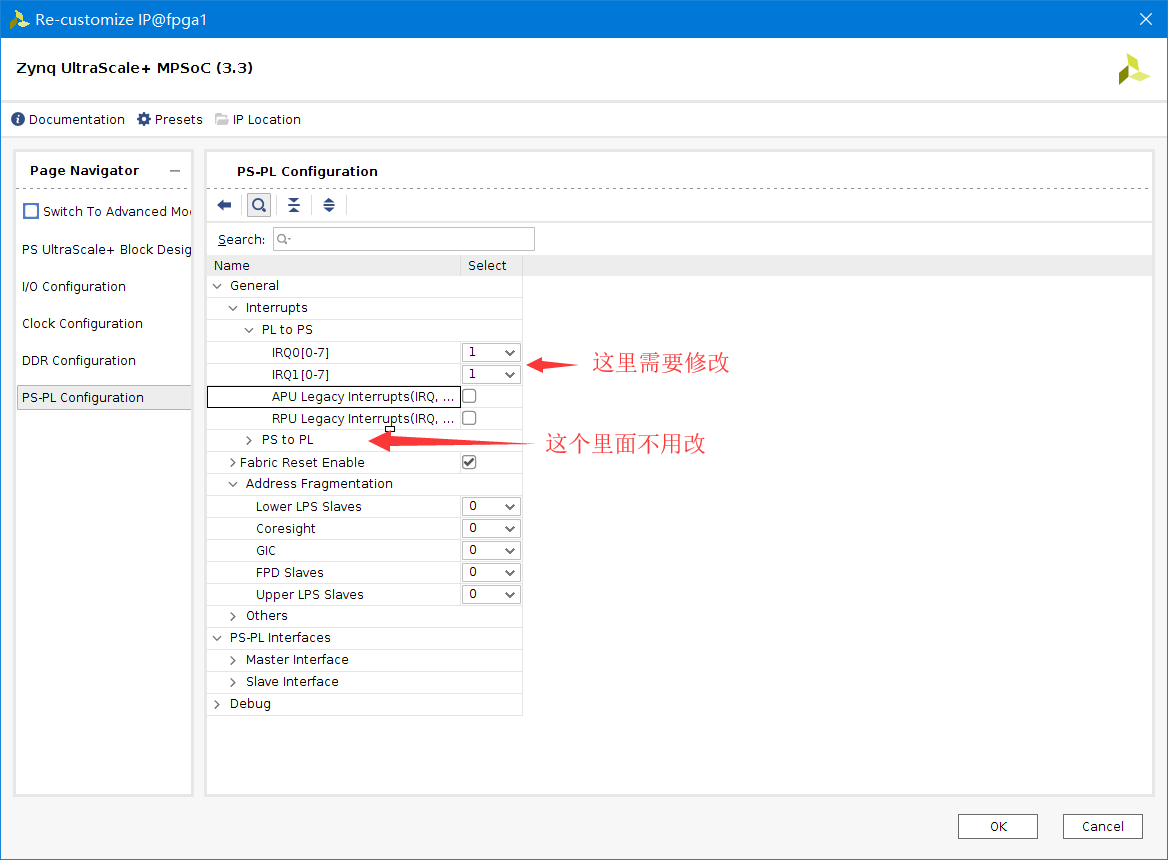Open the GIC dropdown

point(491,550)
